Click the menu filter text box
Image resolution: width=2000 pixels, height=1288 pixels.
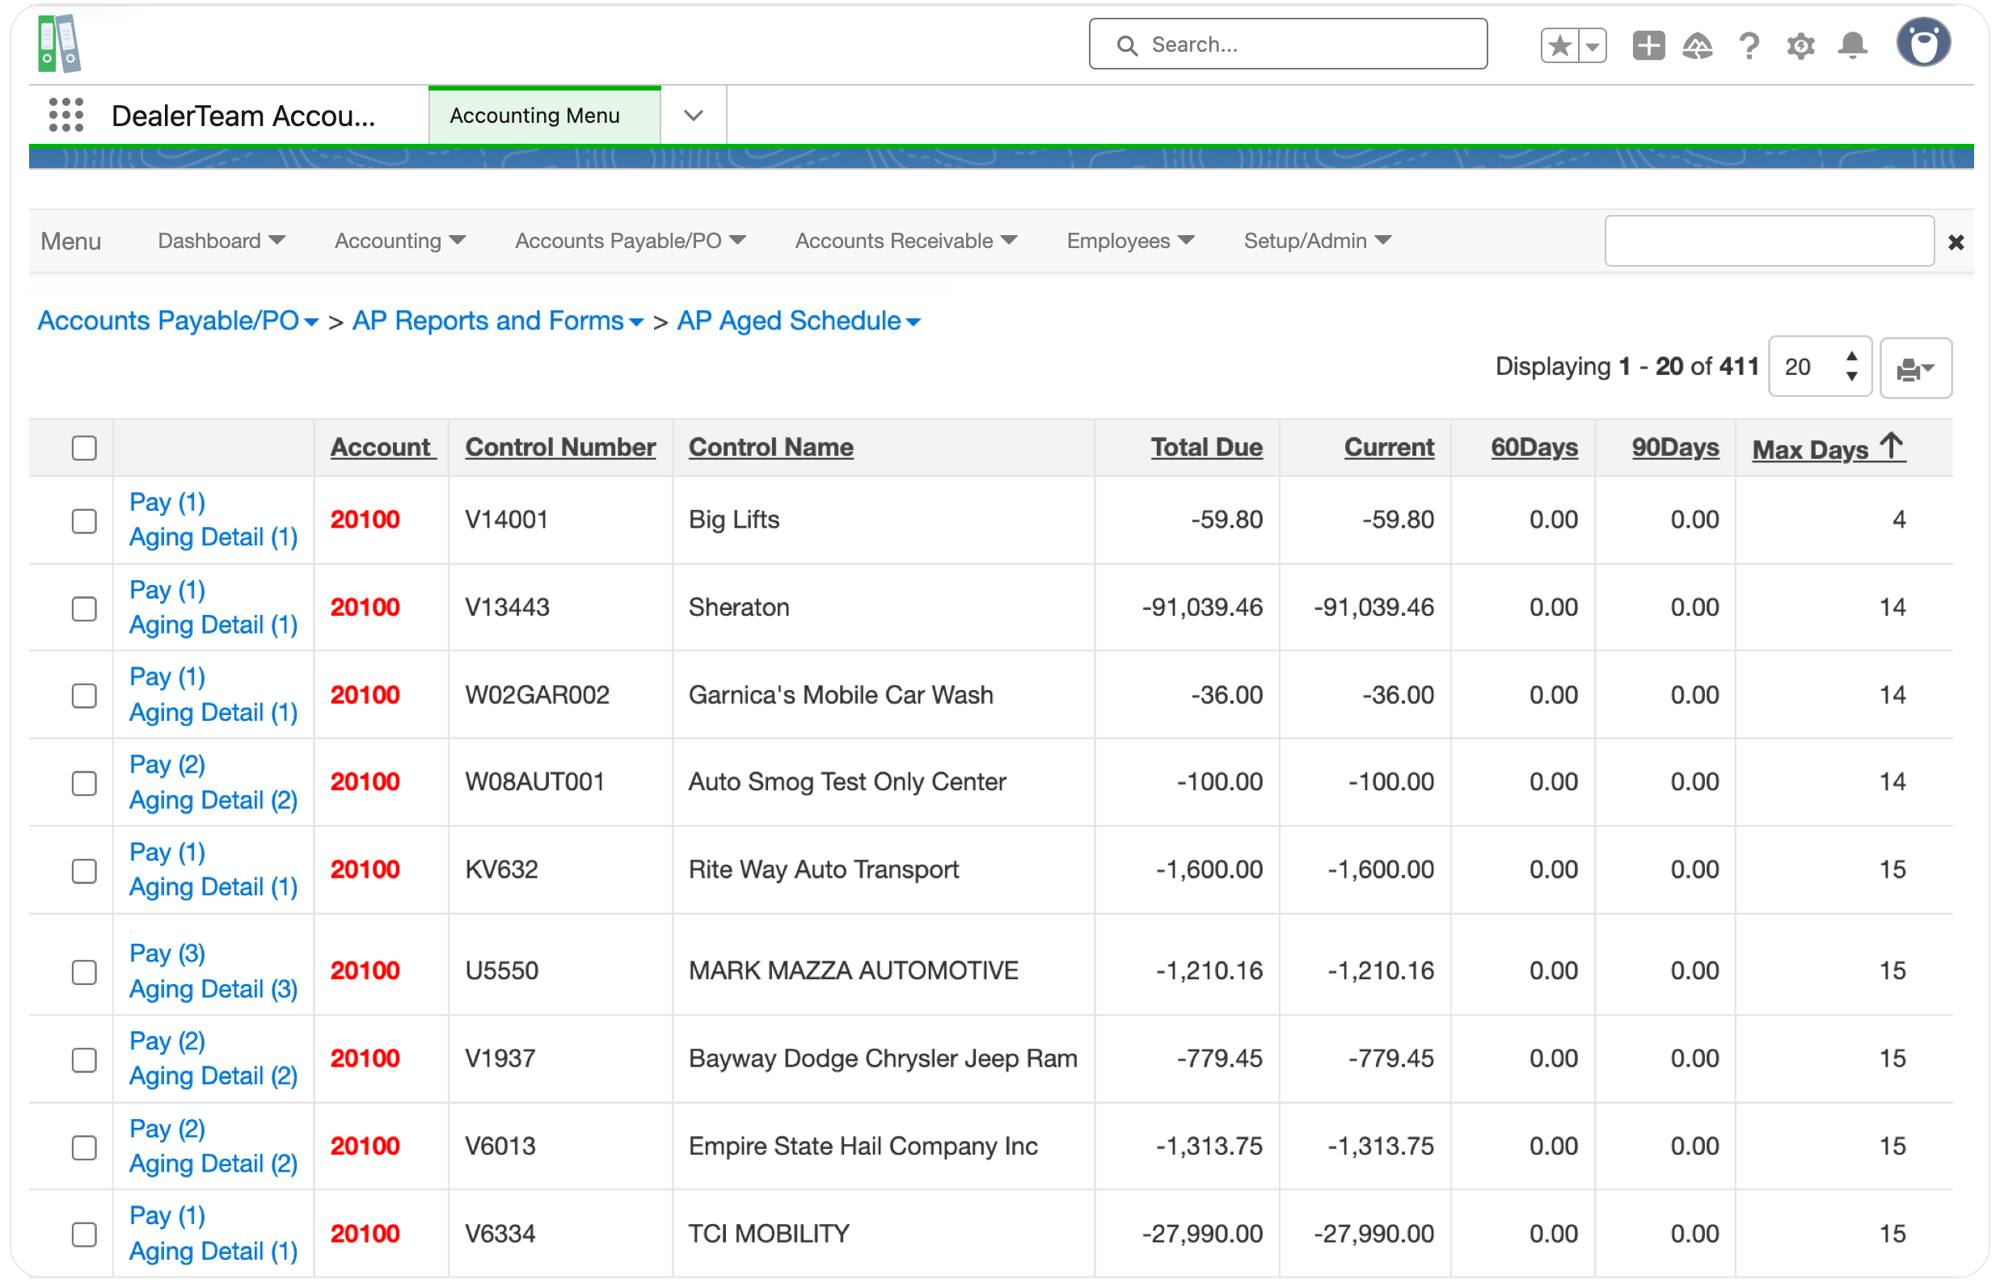pyautogui.click(x=1769, y=241)
